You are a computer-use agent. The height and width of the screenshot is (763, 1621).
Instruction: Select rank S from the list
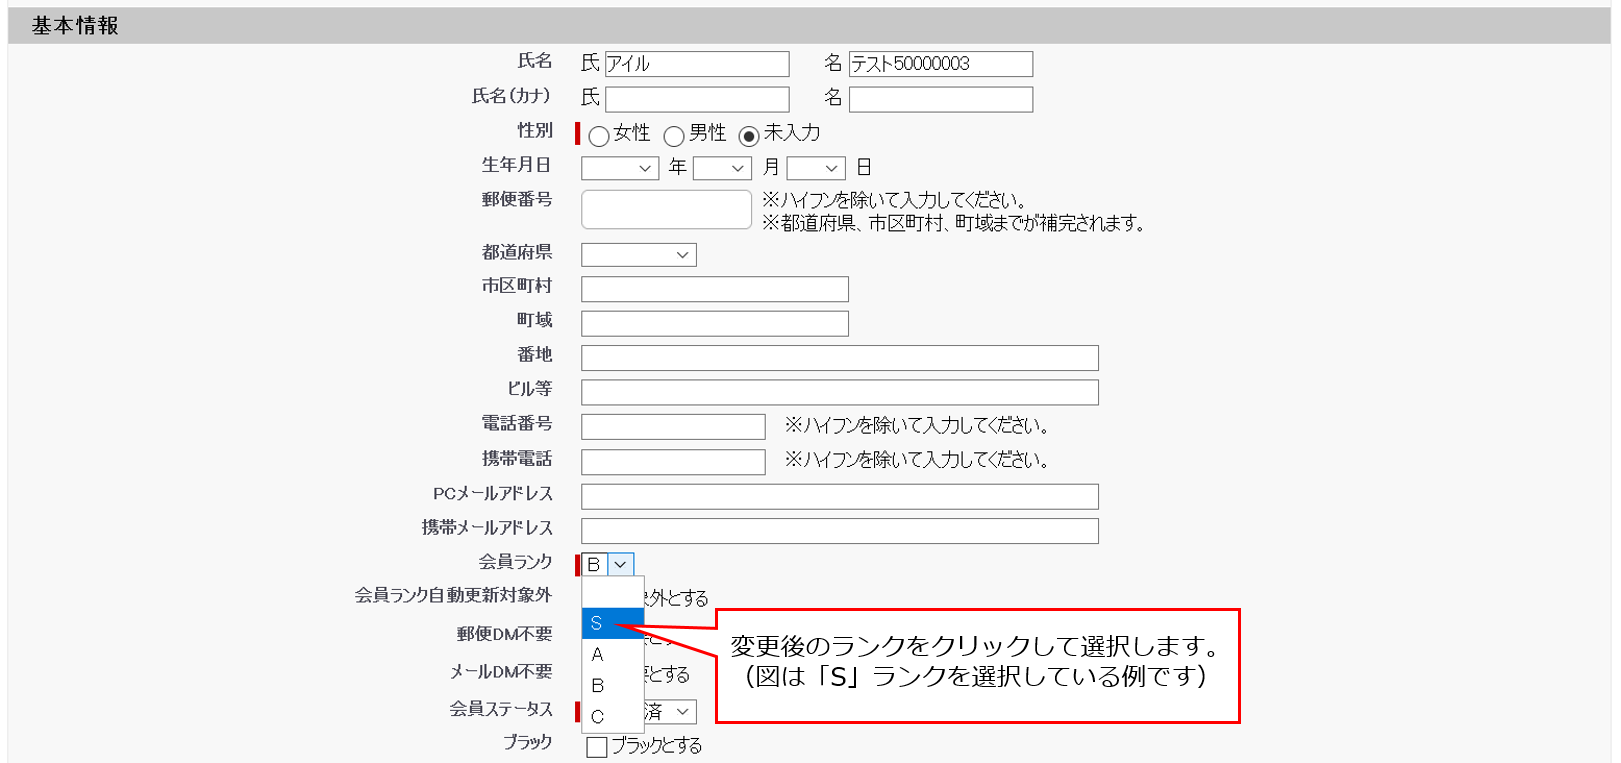pyautogui.click(x=612, y=624)
